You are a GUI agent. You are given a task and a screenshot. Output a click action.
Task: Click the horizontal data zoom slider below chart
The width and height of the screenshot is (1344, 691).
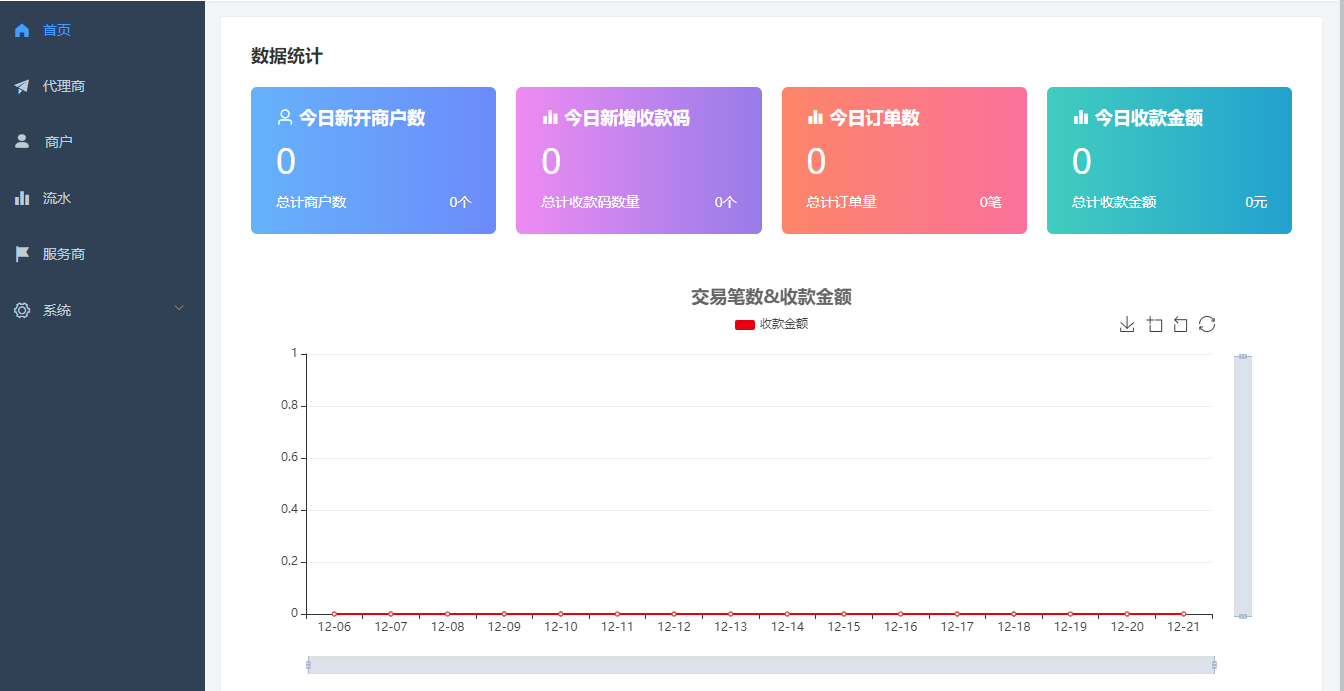762,663
